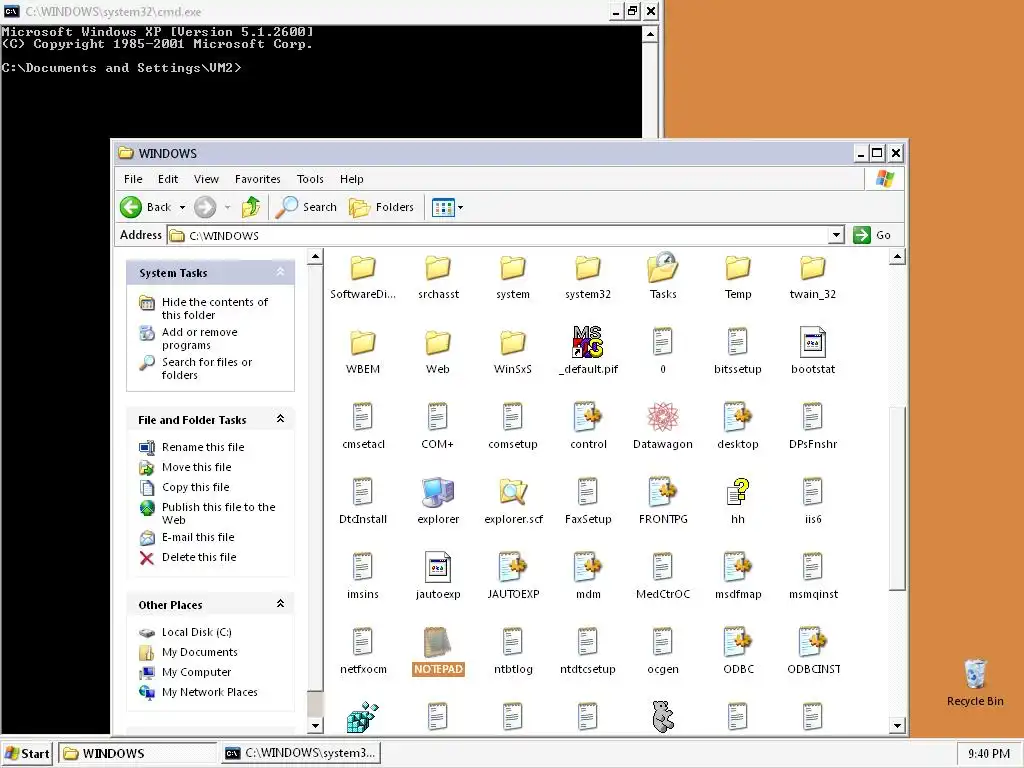
Task: Click the 9:40 PM clock
Action: [989, 754]
